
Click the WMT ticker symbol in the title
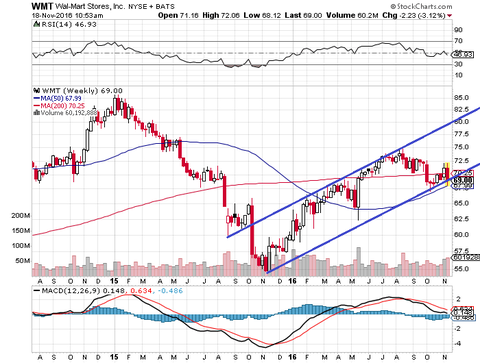[x=42, y=6]
